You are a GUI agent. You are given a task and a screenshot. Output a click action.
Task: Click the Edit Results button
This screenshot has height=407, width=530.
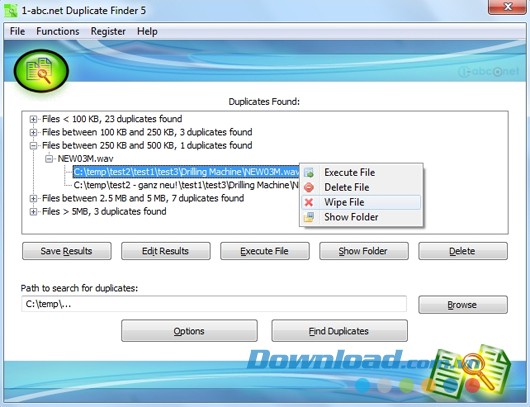point(166,251)
